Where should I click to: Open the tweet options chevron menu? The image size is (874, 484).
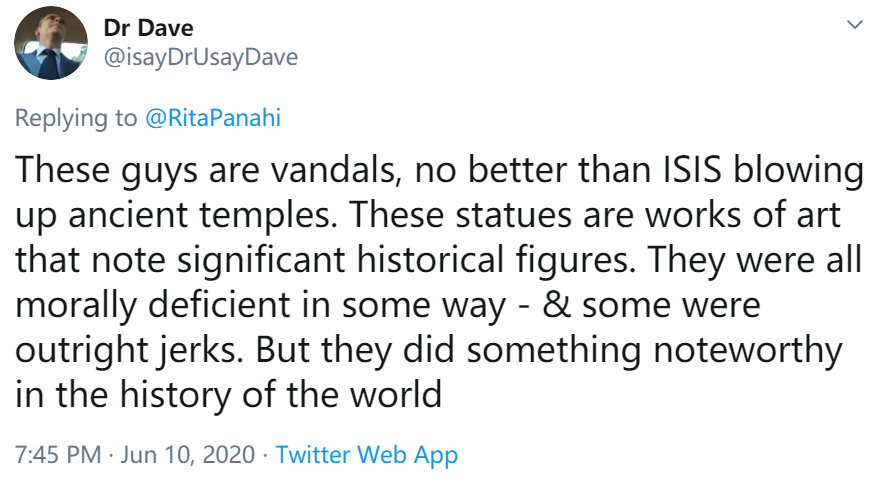tap(854, 22)
